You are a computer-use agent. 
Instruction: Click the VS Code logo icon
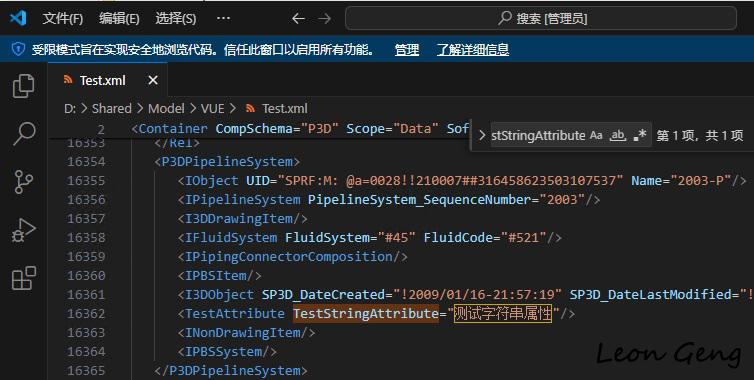coord(18,18)
